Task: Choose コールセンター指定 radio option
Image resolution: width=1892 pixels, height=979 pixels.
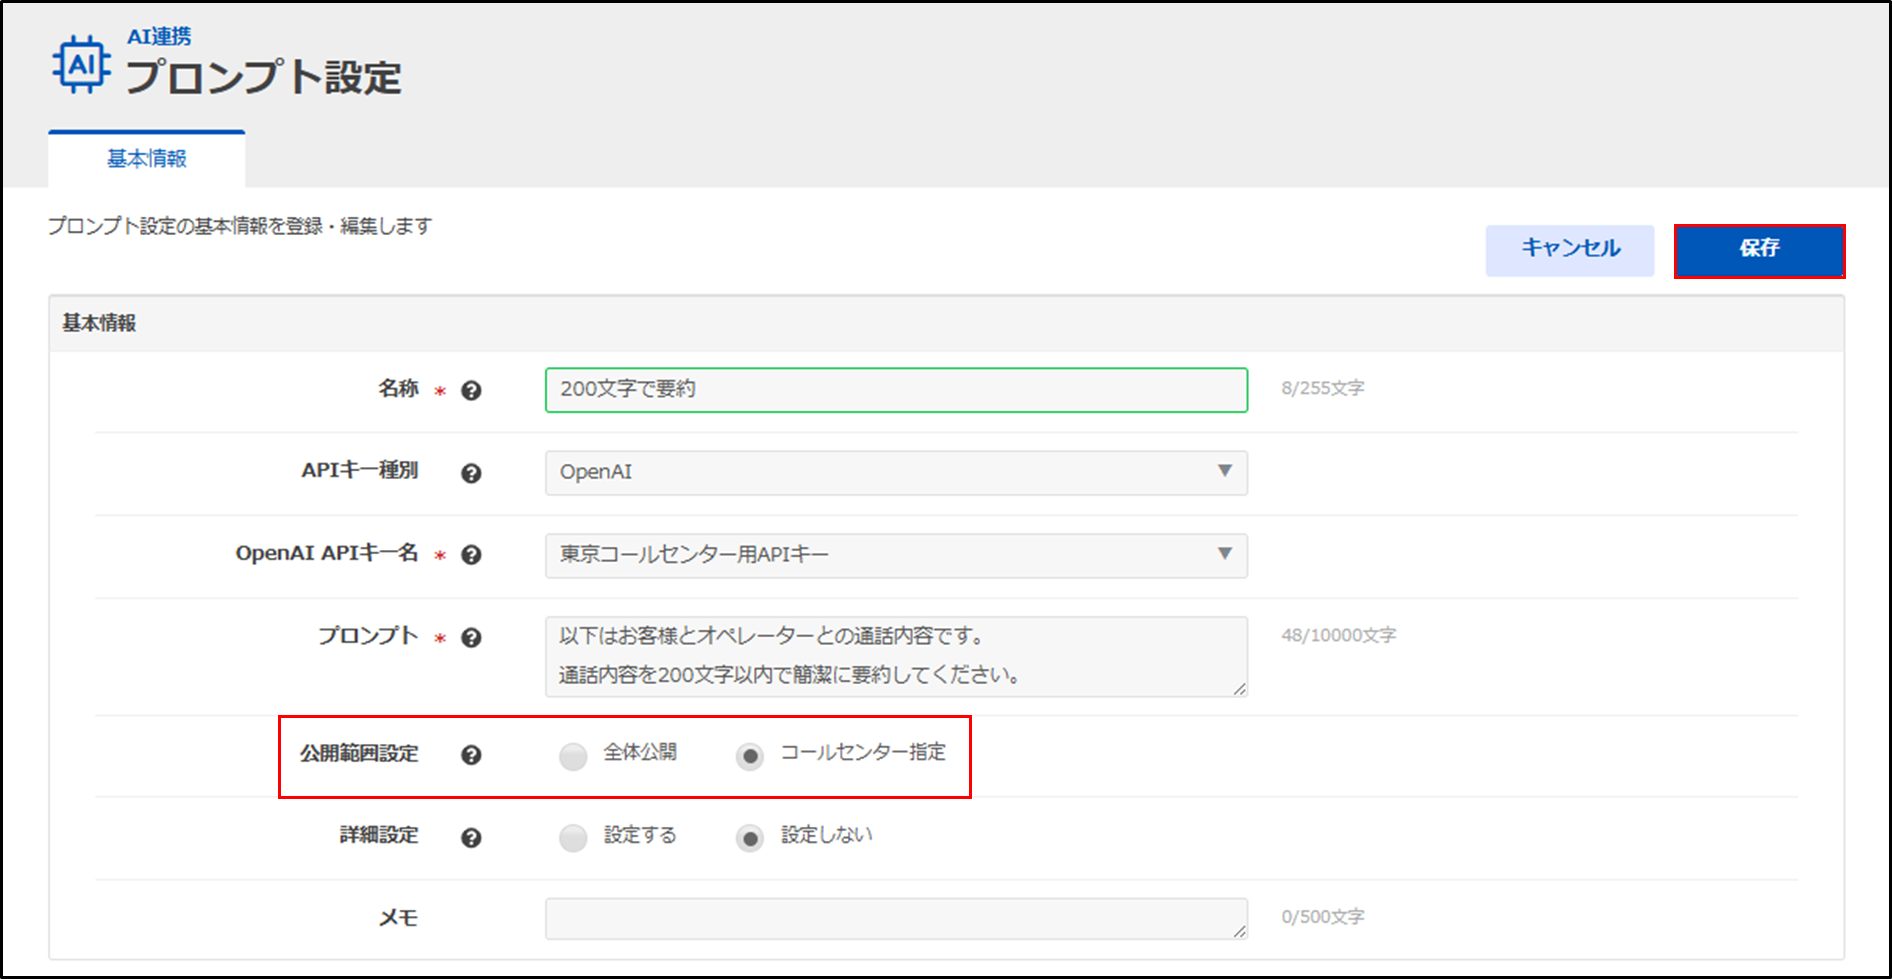Action: pos(750,756)
